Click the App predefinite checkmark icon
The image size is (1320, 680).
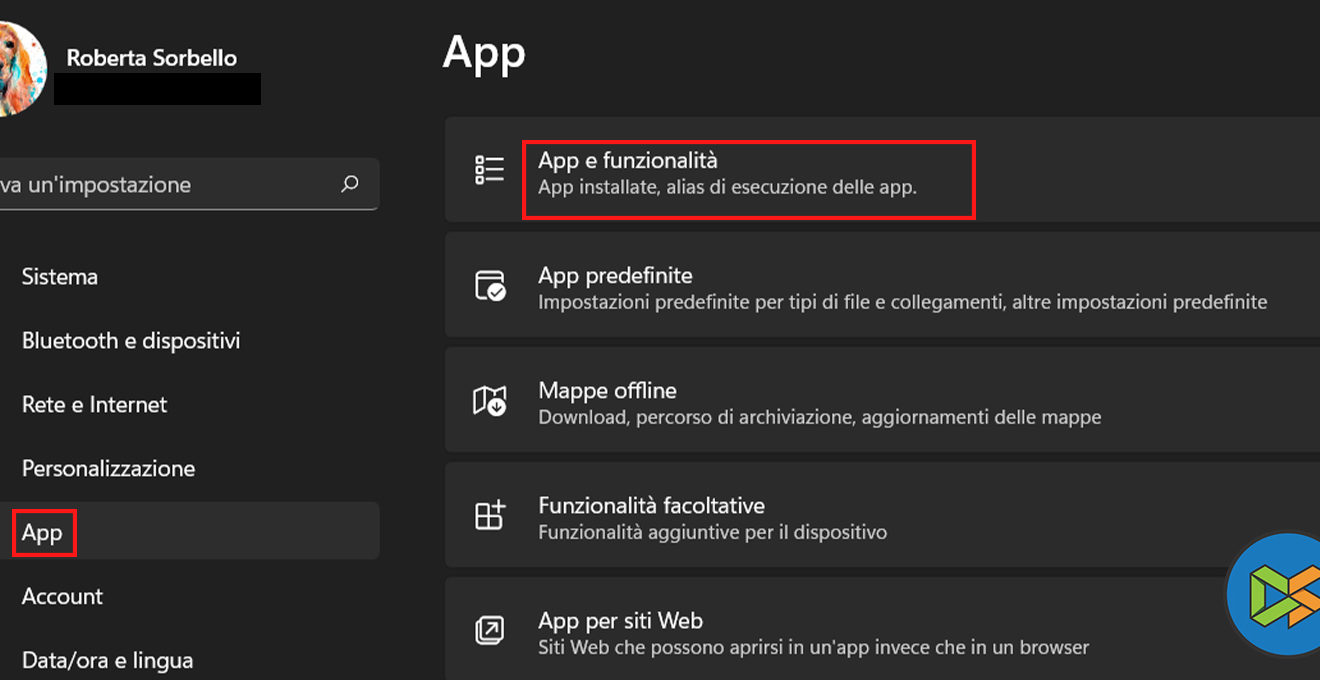(x=490, y=286)
